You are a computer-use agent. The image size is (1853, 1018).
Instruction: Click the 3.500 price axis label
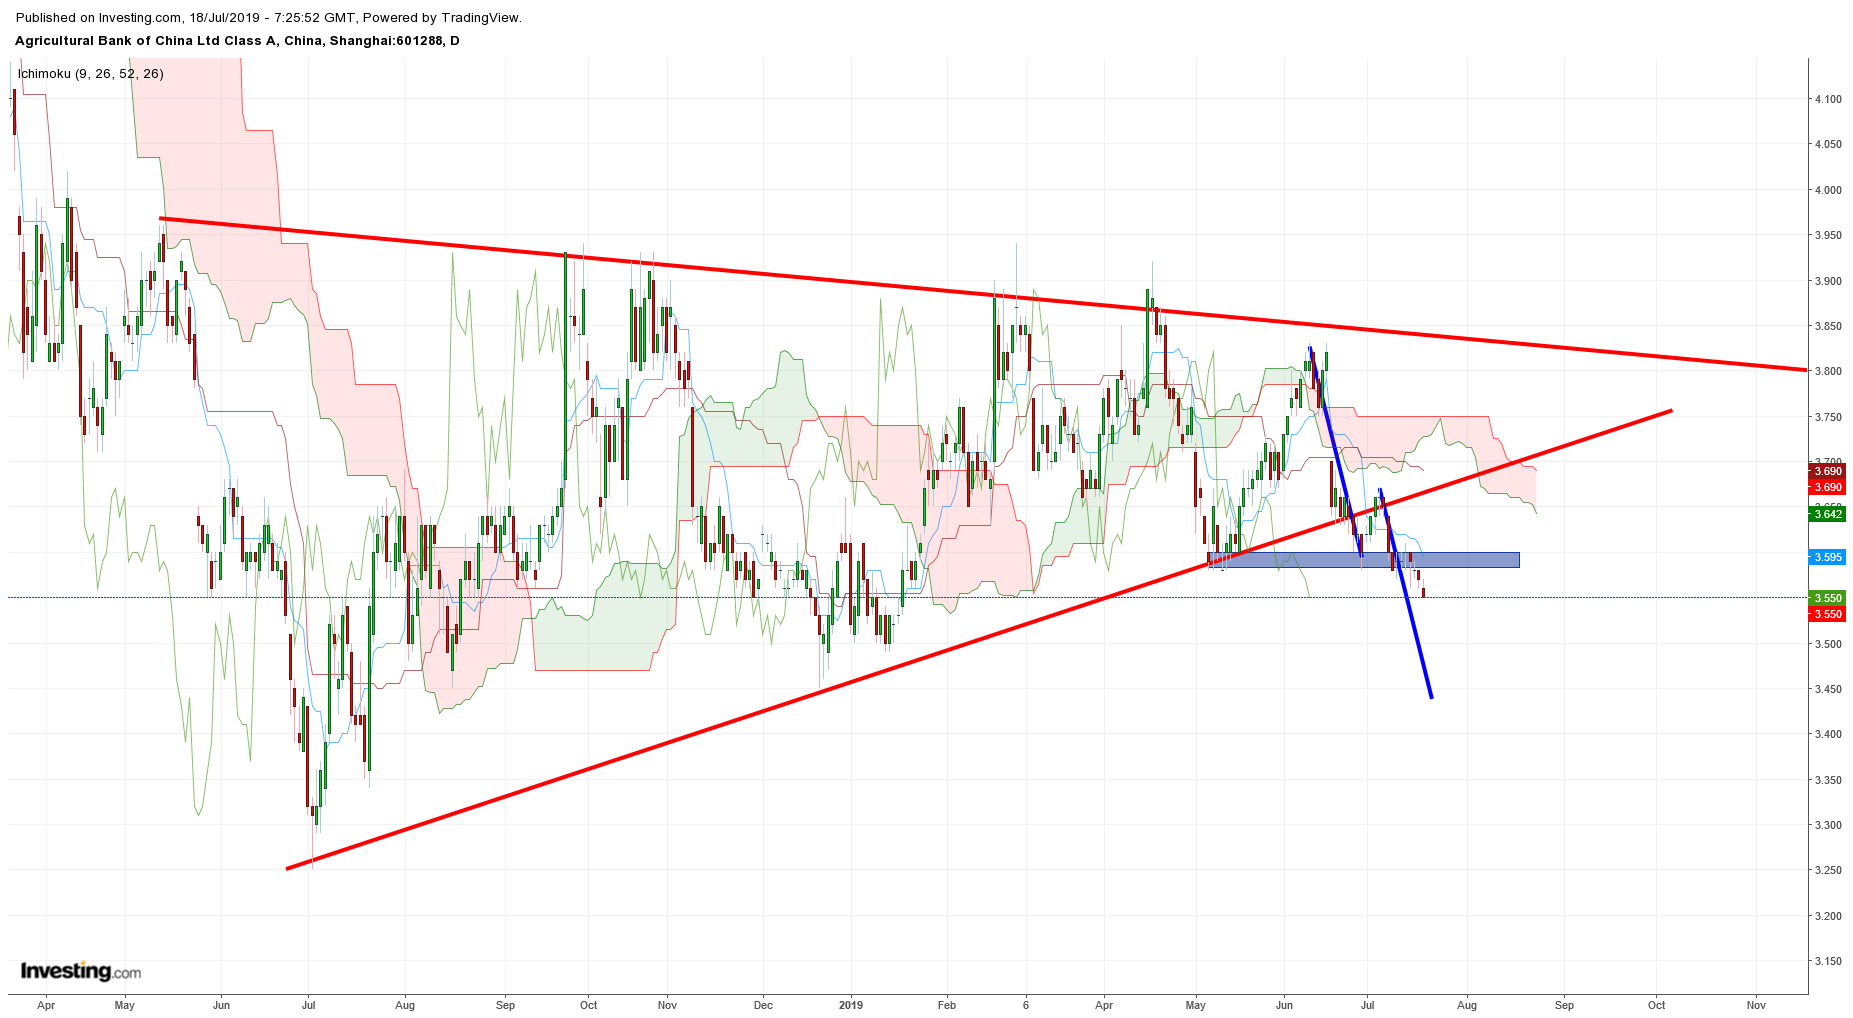point(1828,644)
